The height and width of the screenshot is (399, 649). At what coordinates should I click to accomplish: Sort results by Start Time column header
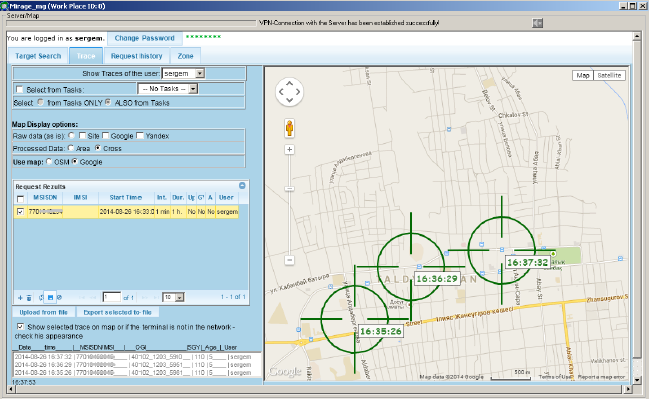126,198
